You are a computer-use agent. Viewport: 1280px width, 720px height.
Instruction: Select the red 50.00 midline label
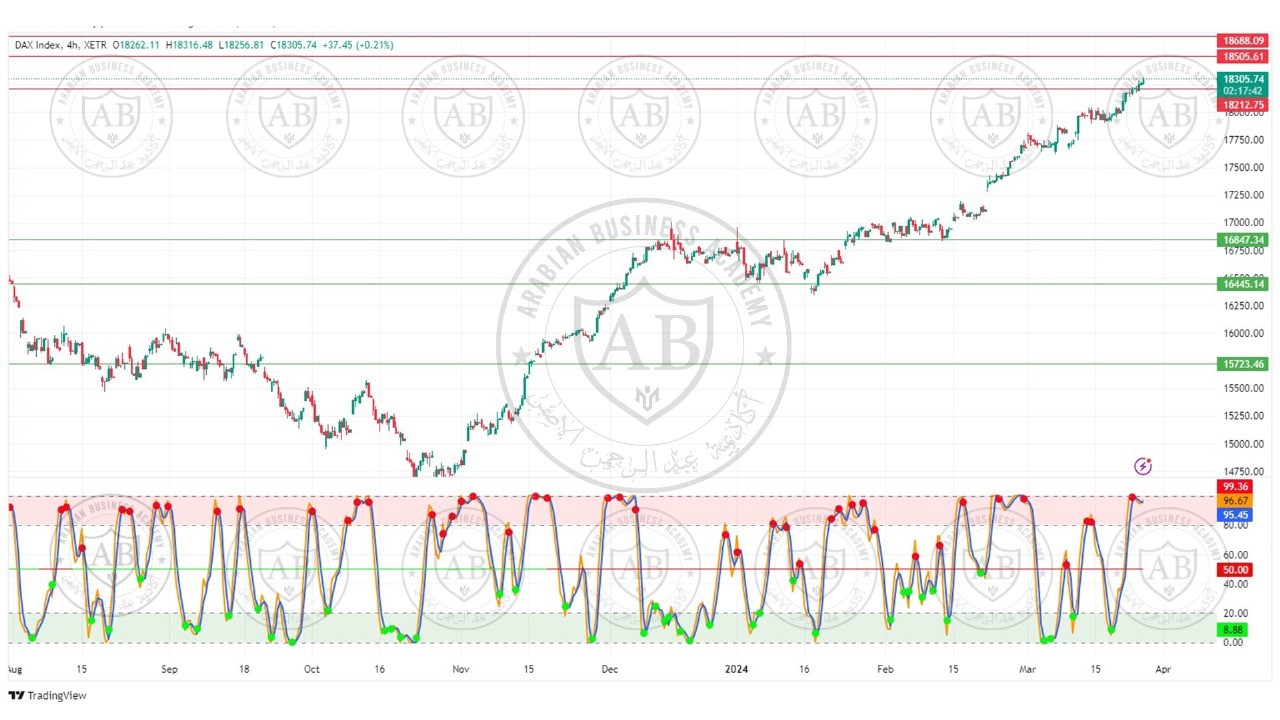[1233, 570]
